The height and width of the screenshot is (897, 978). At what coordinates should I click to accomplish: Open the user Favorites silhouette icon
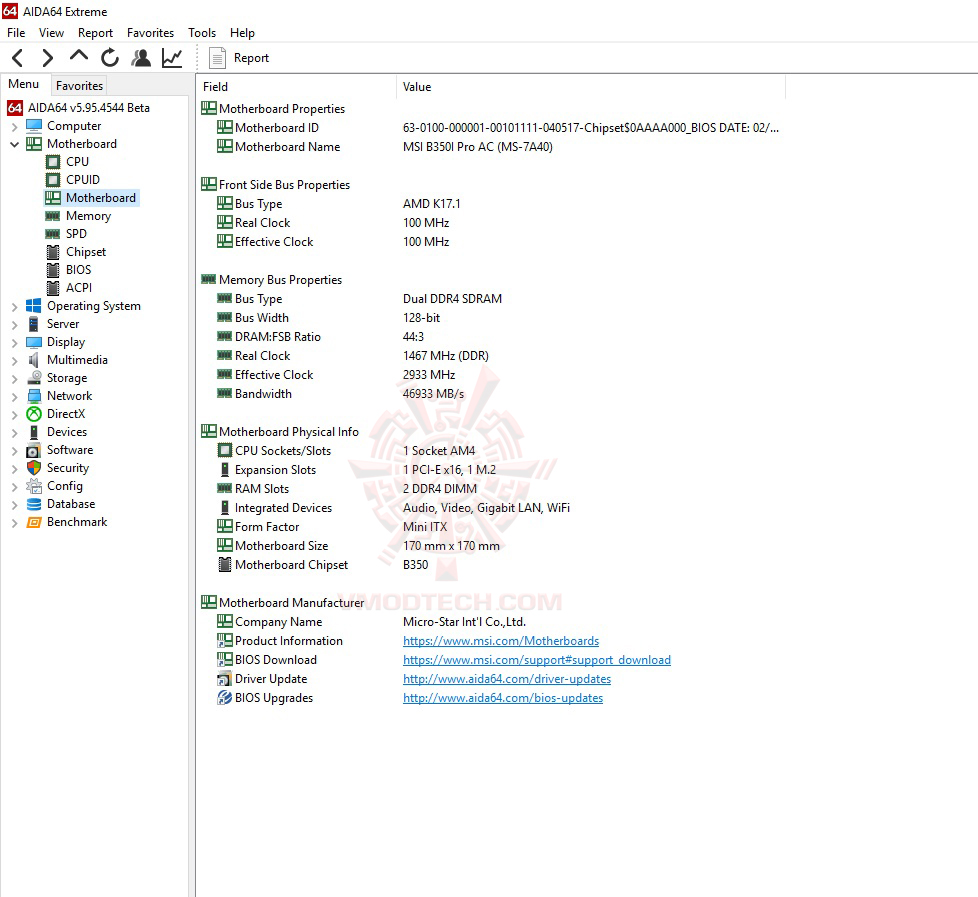point(142,58)
